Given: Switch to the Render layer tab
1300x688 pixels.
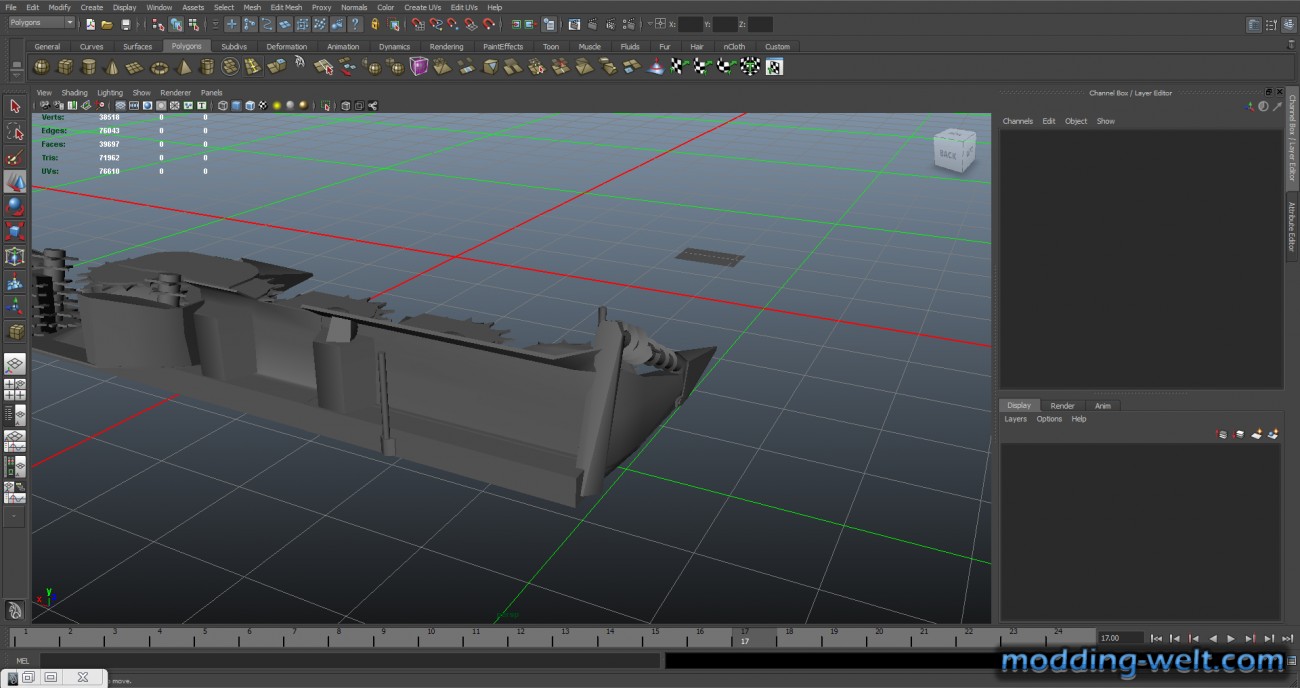Looking at the screenshot, I should click(x=1062, y=406).
